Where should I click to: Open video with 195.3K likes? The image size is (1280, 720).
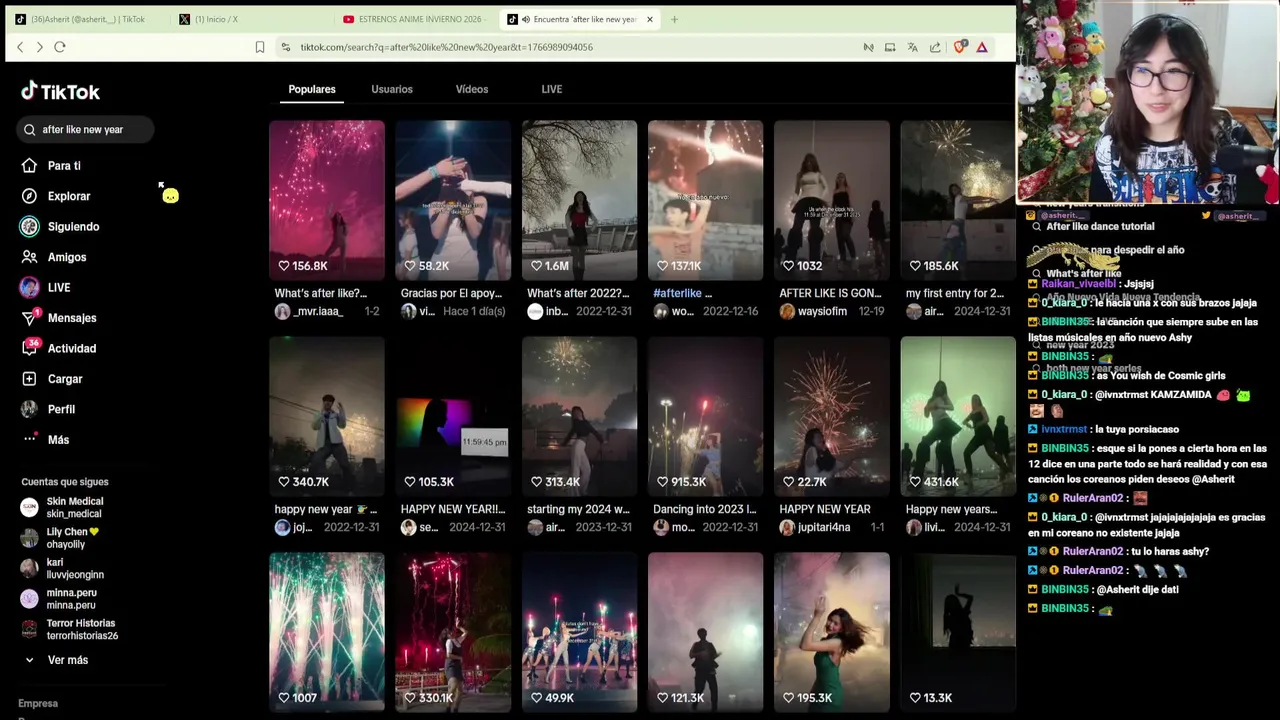pos(831,632)
